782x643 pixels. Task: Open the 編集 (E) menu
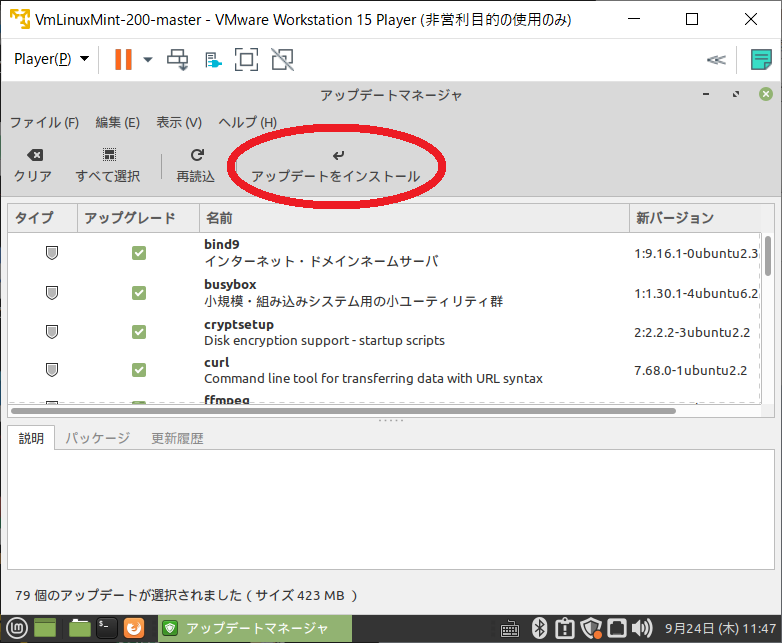pos(118,122)
